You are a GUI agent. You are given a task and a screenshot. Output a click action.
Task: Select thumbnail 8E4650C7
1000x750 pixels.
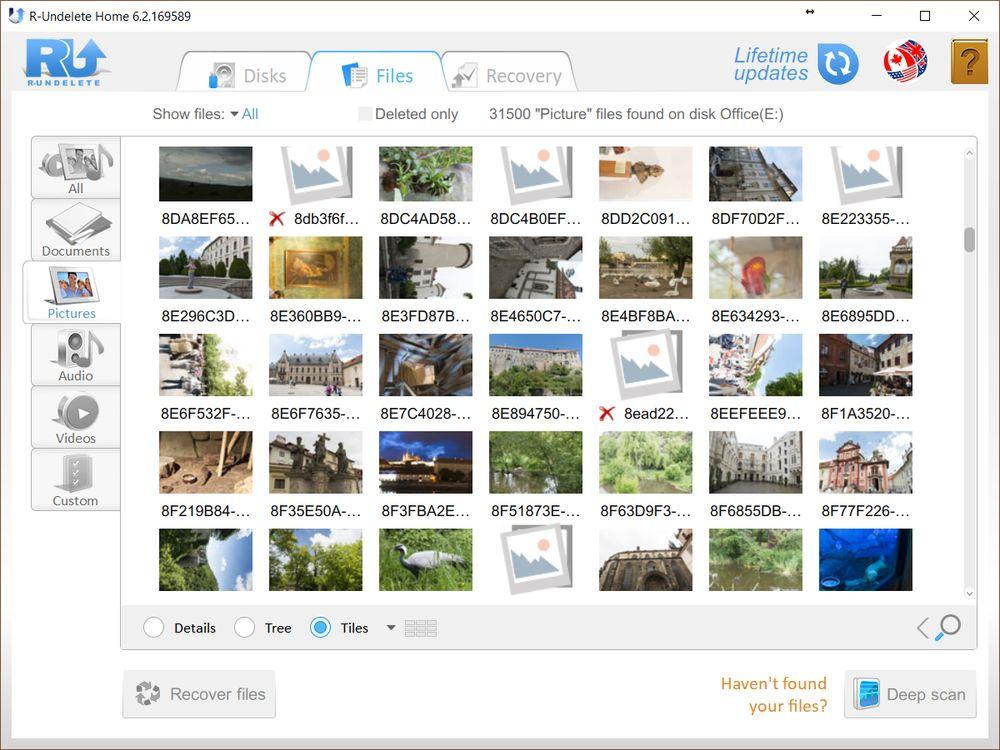536,267
